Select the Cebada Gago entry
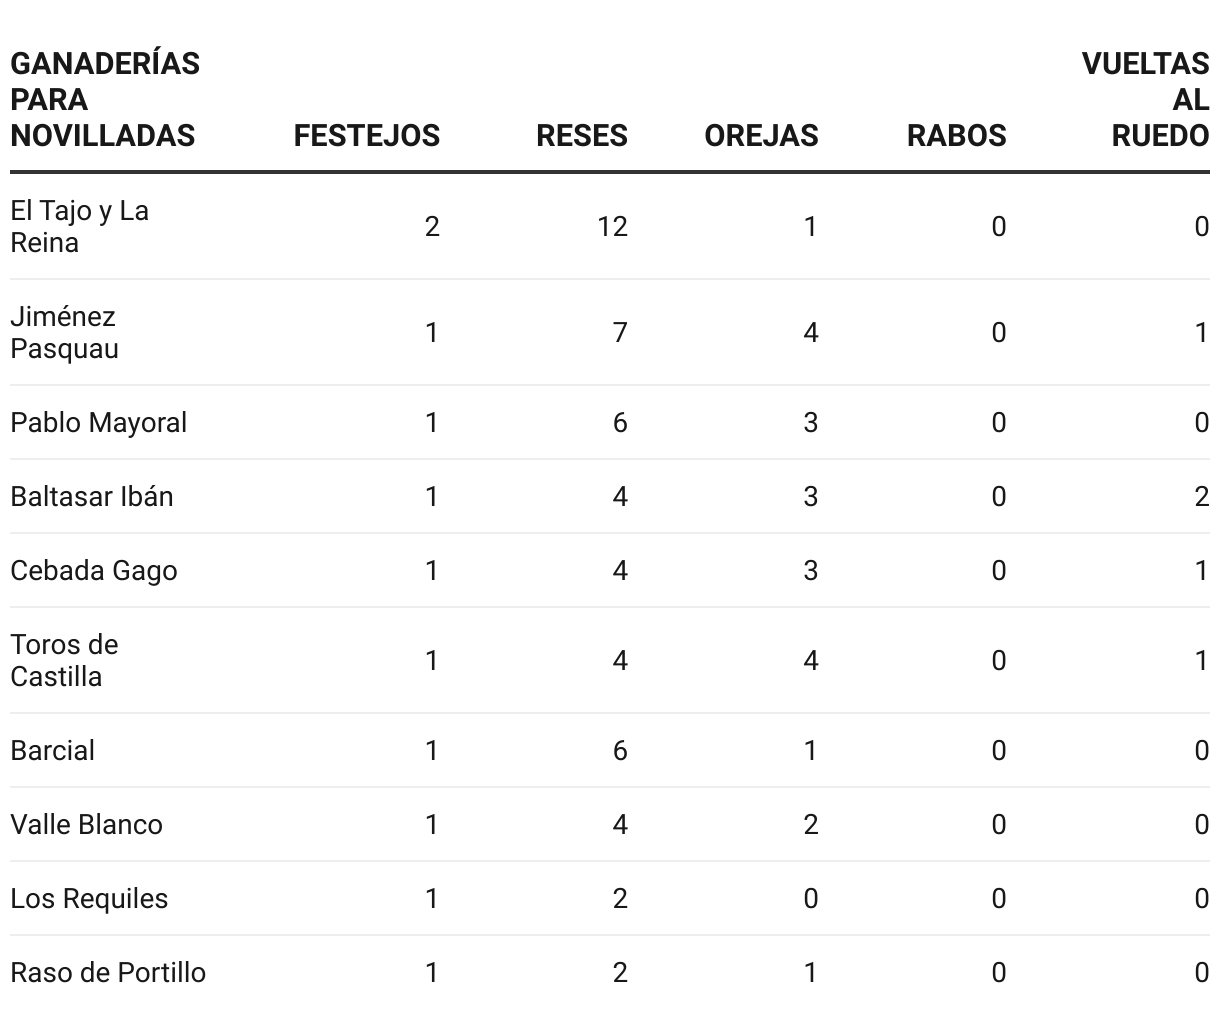The width and height of the screenshot is (1220, 1018). [x=94, y=571]
